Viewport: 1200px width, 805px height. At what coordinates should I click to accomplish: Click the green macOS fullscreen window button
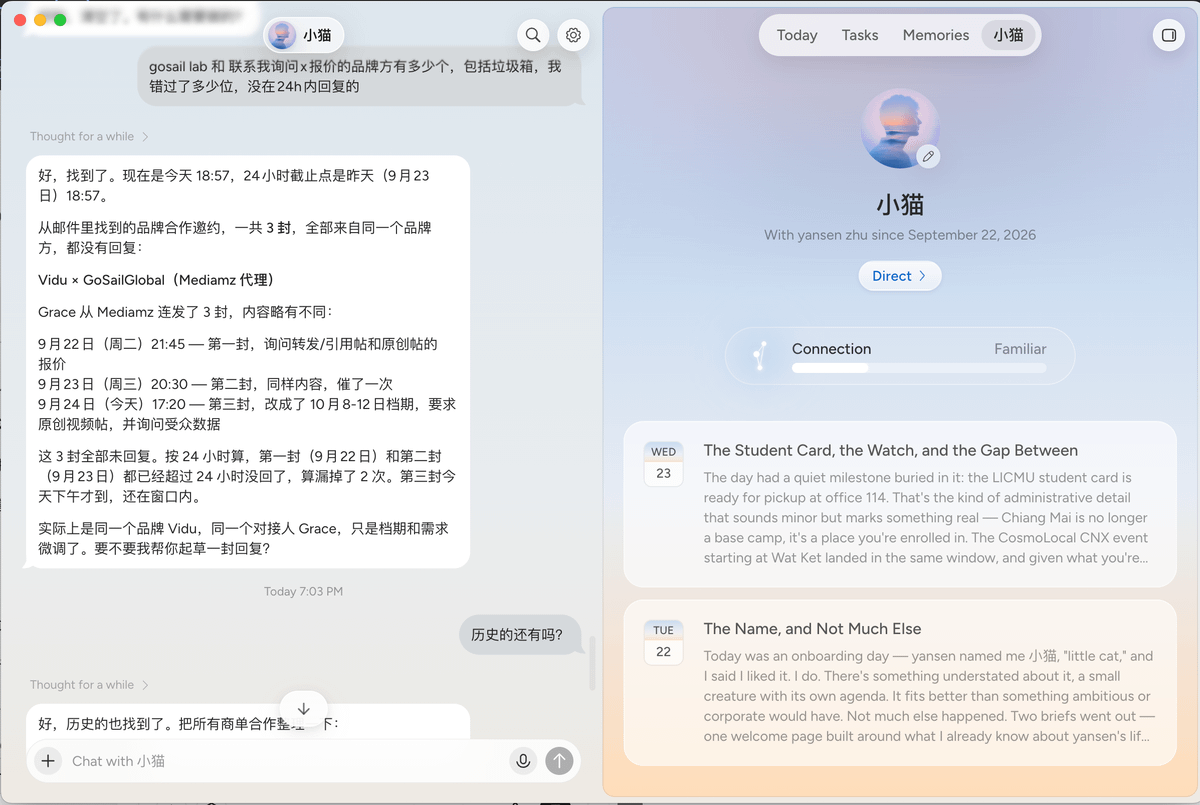coord(60,19)
